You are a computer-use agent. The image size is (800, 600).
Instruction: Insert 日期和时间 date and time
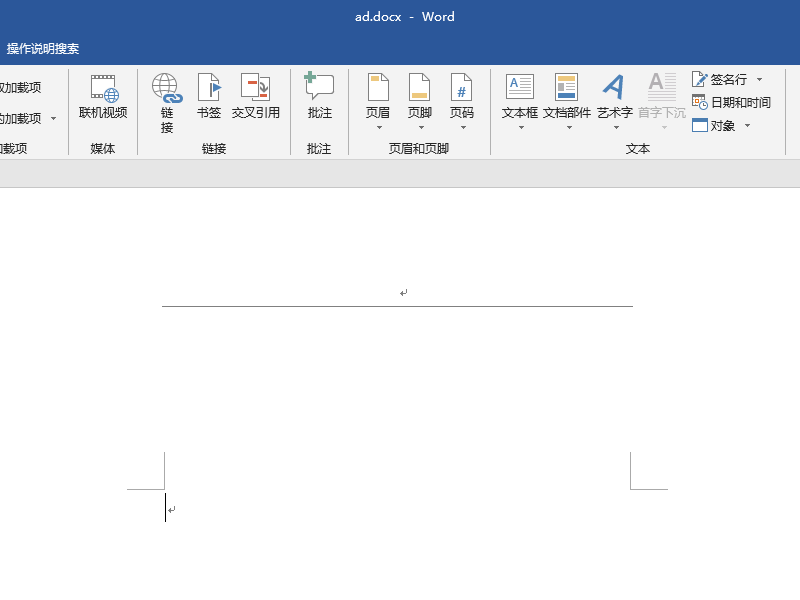coord(731,103)
